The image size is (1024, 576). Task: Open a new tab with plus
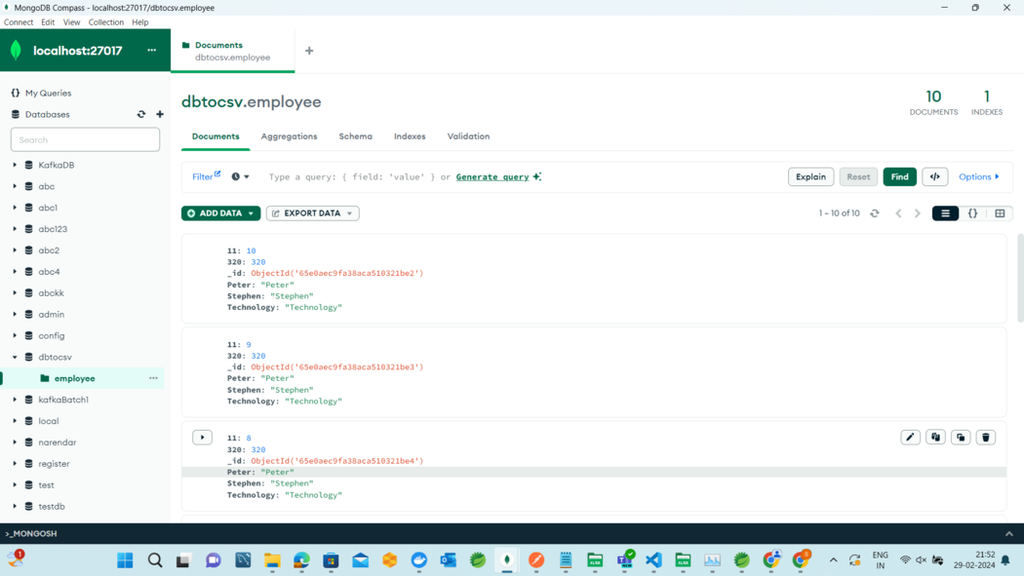(x=309, y=51)
